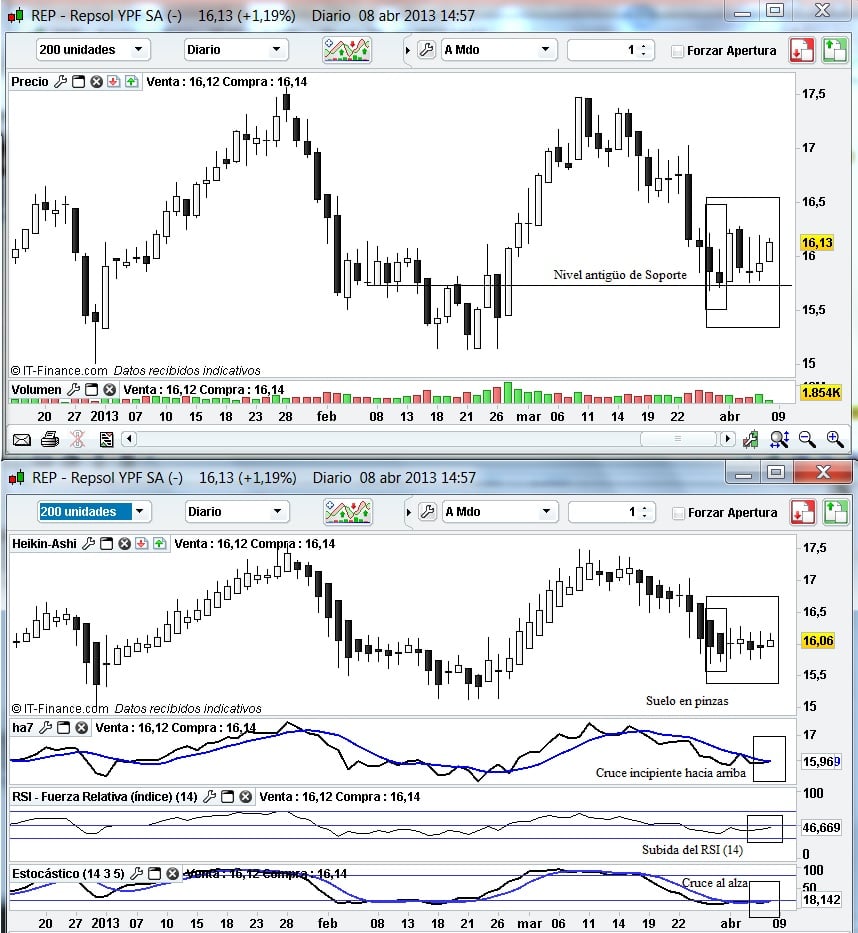Close the ha7 indicator panel

pos(82,727)
